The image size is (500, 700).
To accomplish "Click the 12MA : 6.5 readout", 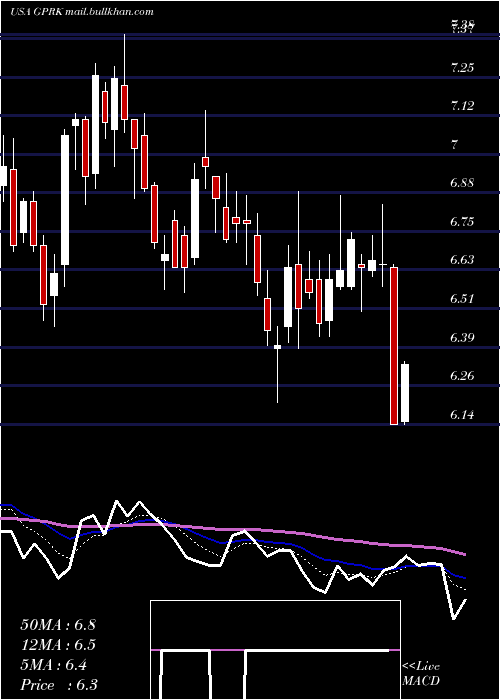I will 58,645.
